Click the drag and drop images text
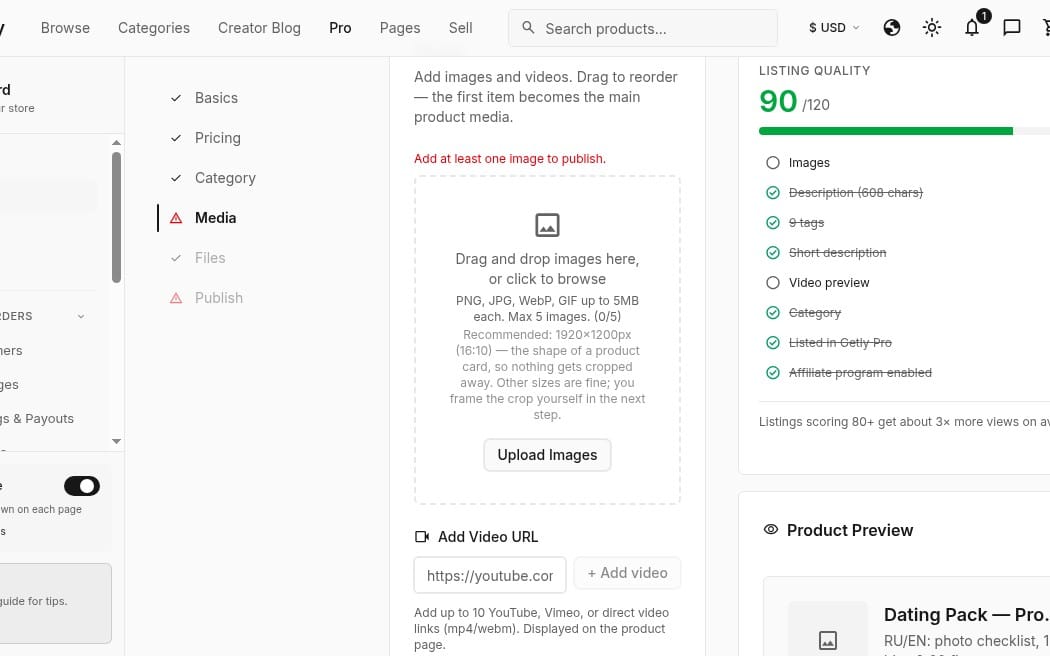Viewport: 1050px width, 656px height. click(x=547, y=269)
